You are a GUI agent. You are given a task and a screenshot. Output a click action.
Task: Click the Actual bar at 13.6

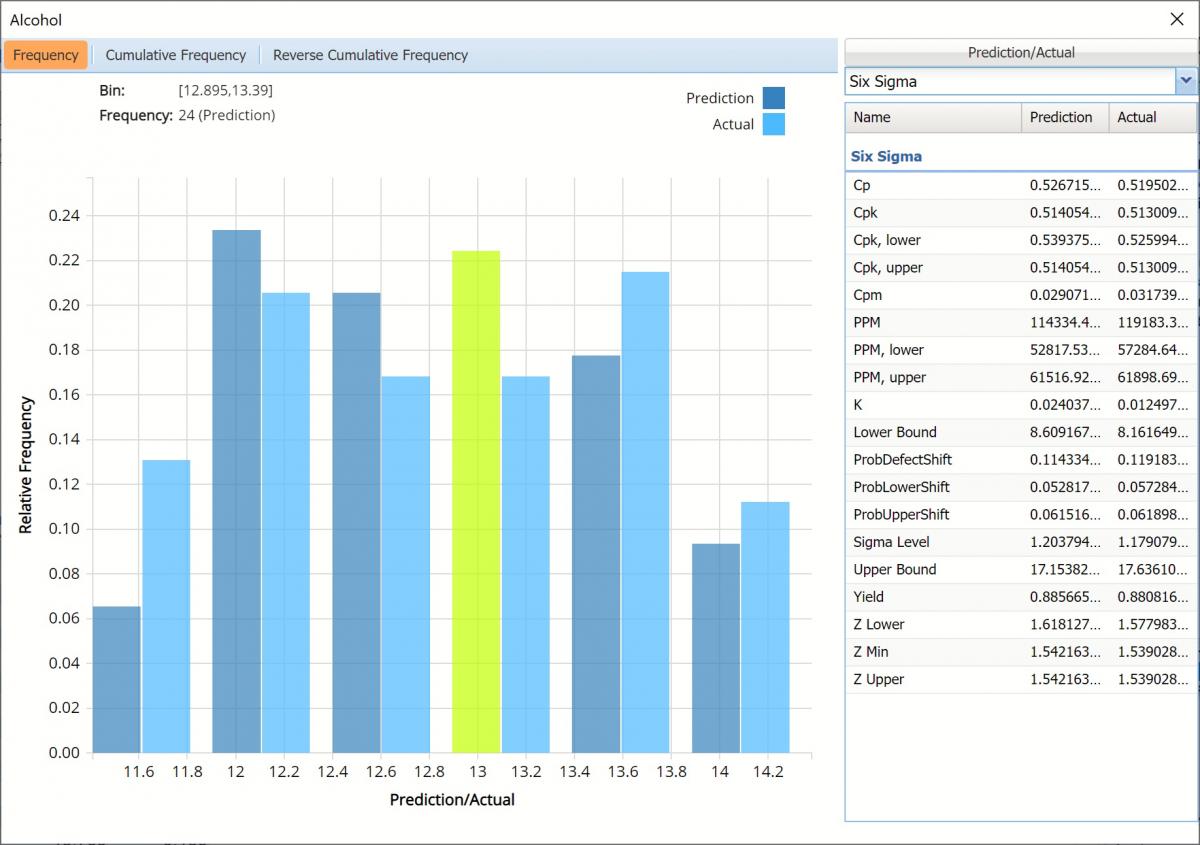645,512
